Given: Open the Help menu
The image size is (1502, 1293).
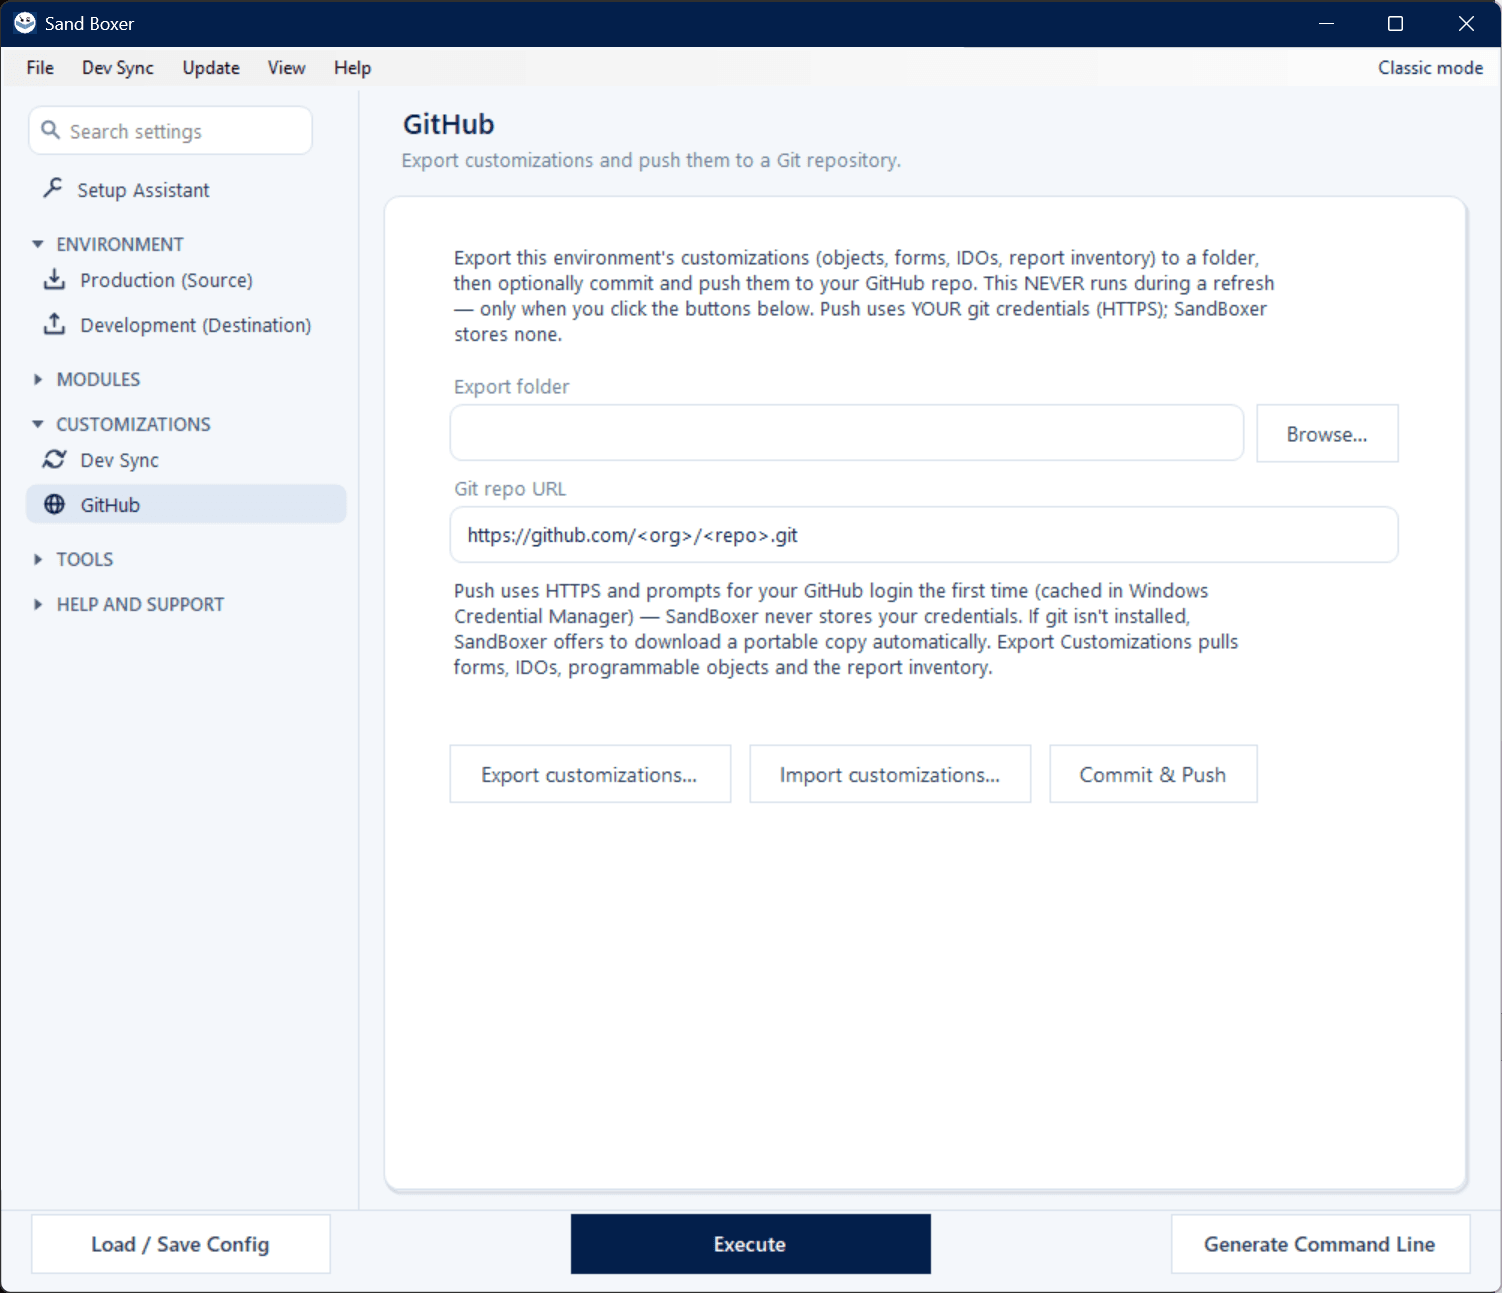Looking at the screenshot, I should (352, 67).
